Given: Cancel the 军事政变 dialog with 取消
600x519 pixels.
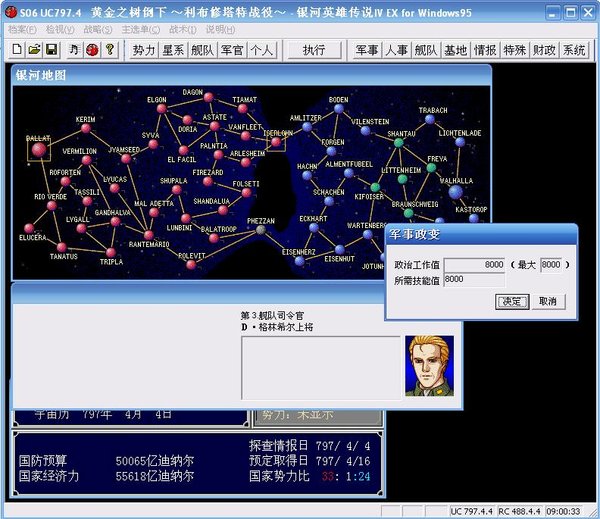Looking at the screenshot, I should coord(548,302).
